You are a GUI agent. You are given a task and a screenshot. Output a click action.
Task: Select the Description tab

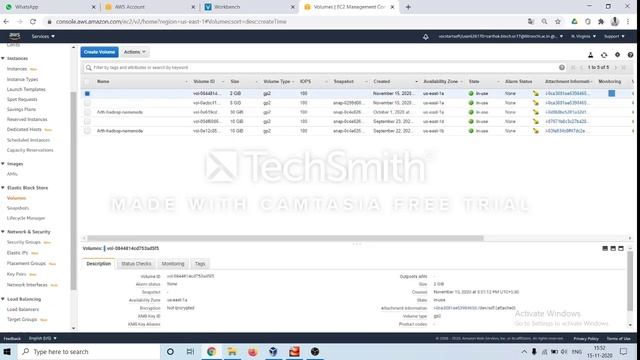(x=98, y=264)
